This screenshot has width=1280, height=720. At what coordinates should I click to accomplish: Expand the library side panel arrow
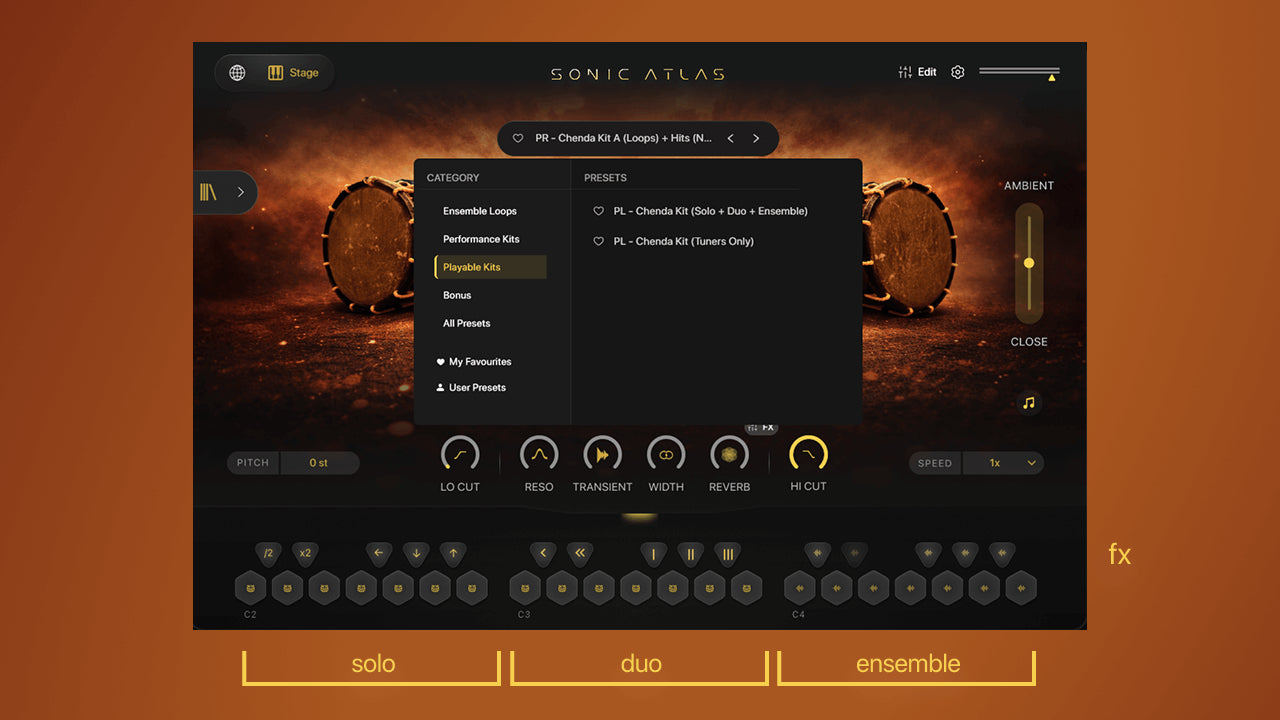241,192
